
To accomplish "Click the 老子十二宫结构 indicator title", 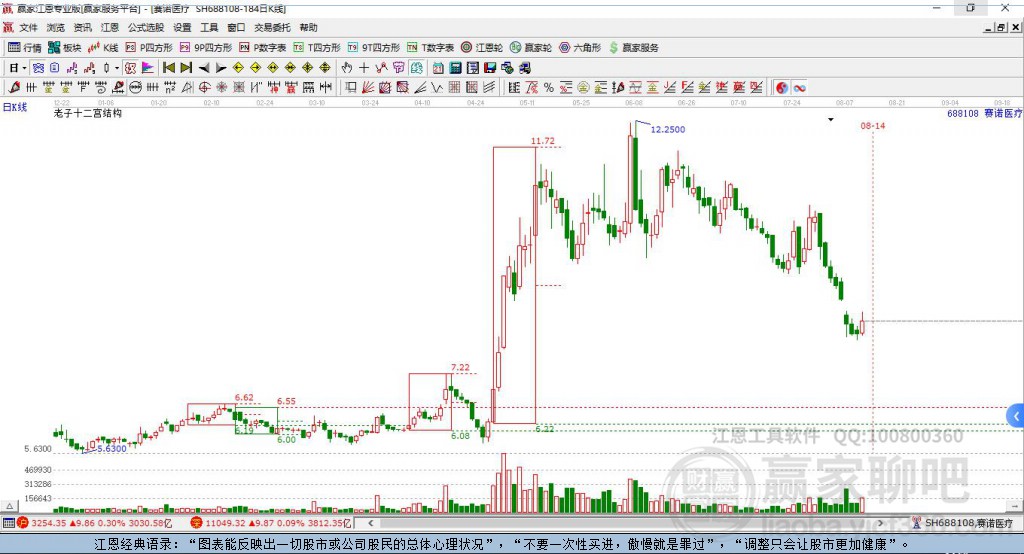I will coord(88,113).
